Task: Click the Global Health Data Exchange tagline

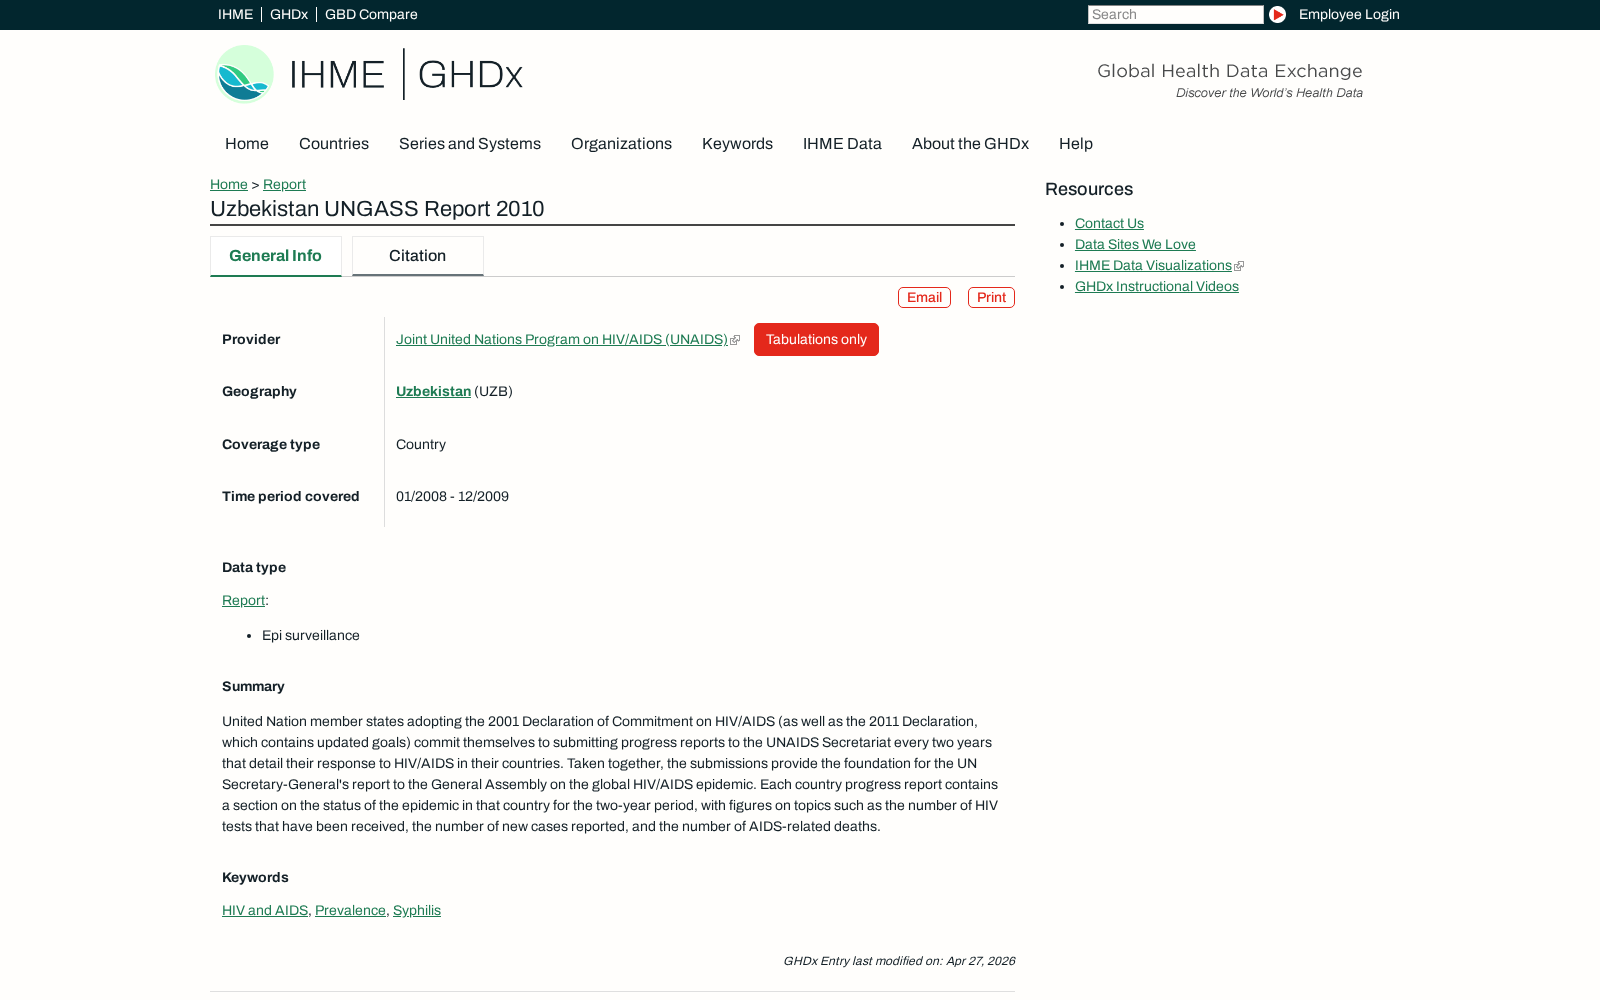Action: pos(1229,71)
